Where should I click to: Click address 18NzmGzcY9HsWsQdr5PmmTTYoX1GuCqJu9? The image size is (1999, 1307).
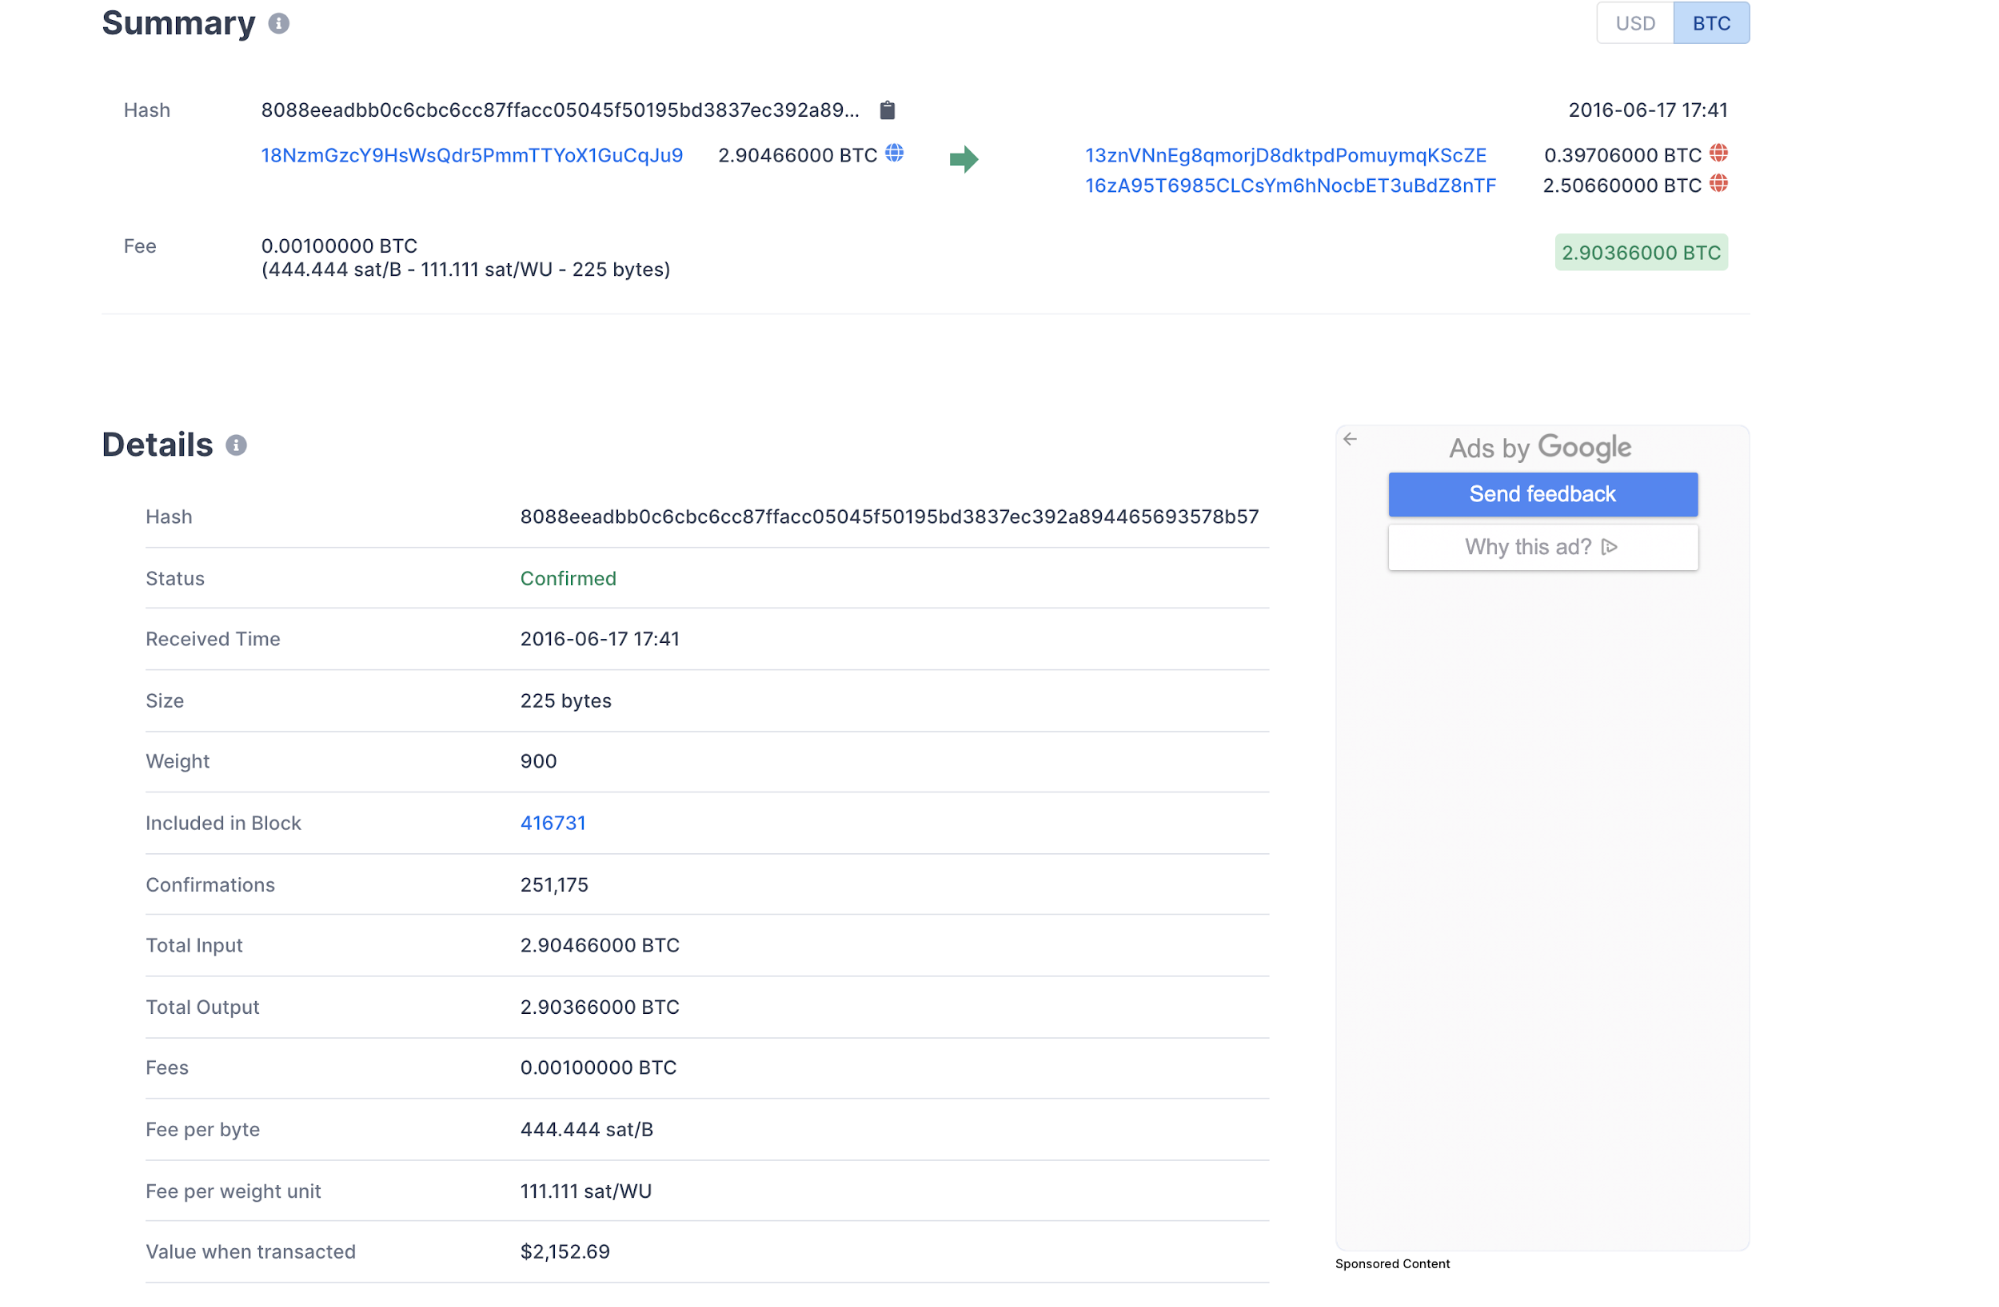(x=471, y=155)
